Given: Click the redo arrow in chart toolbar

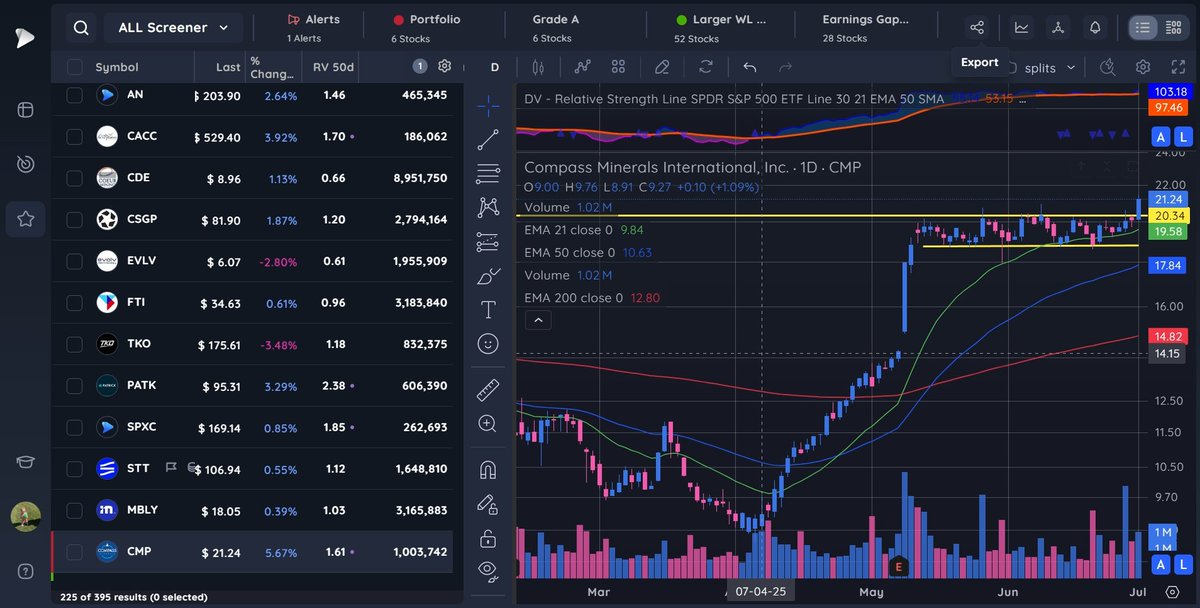Looking at the screenshot, I should 785,67.
